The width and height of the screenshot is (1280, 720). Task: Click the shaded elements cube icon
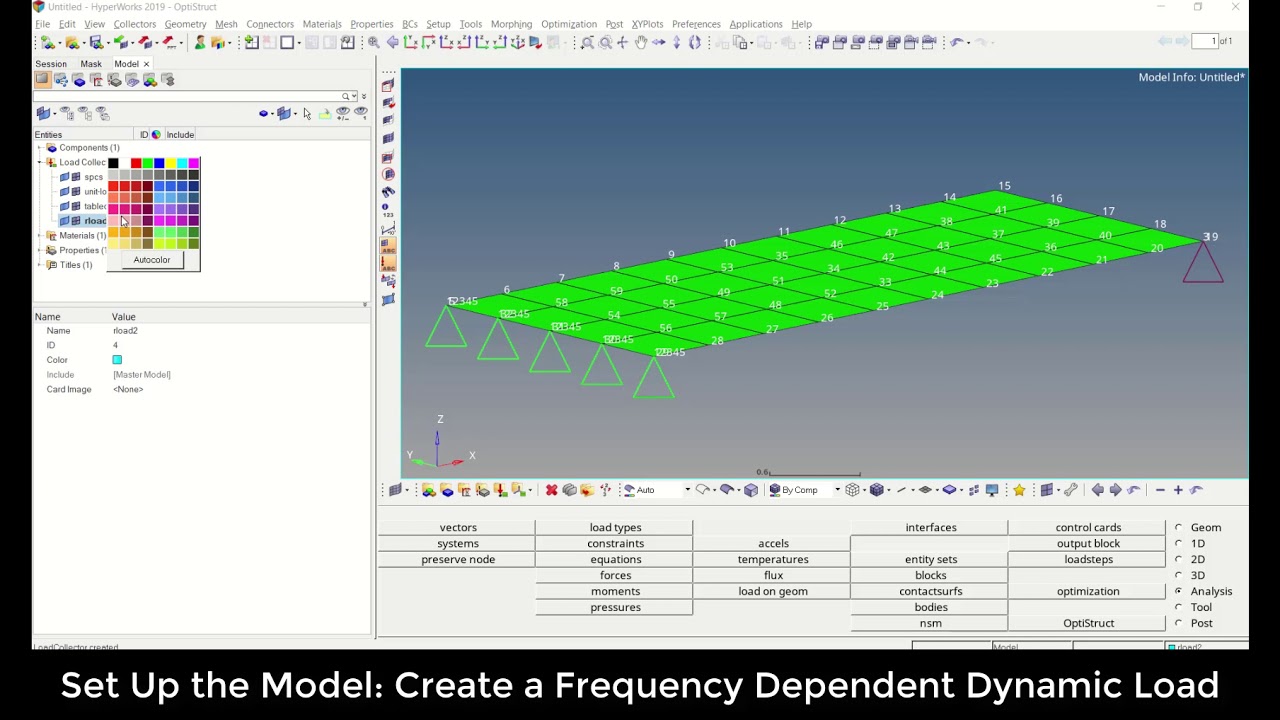tap(877, 490)
